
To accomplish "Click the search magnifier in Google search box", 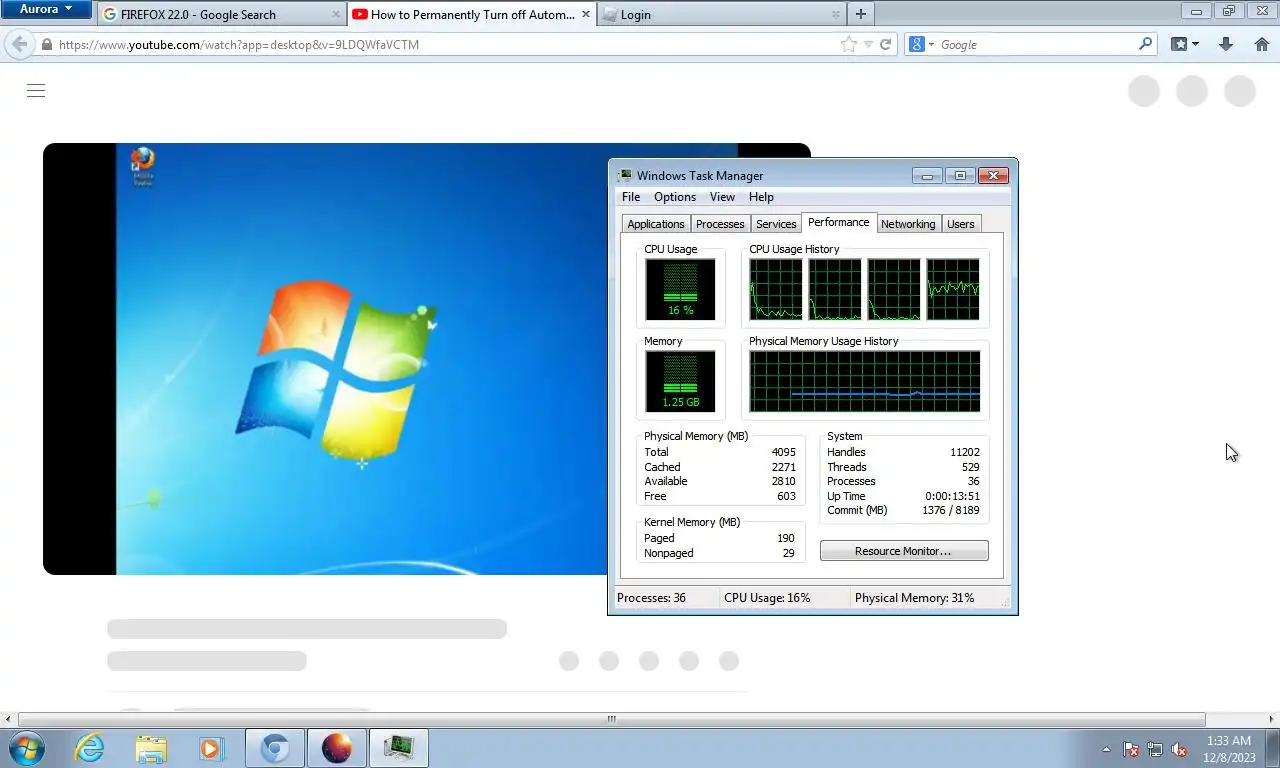I will pos(1146,44).
